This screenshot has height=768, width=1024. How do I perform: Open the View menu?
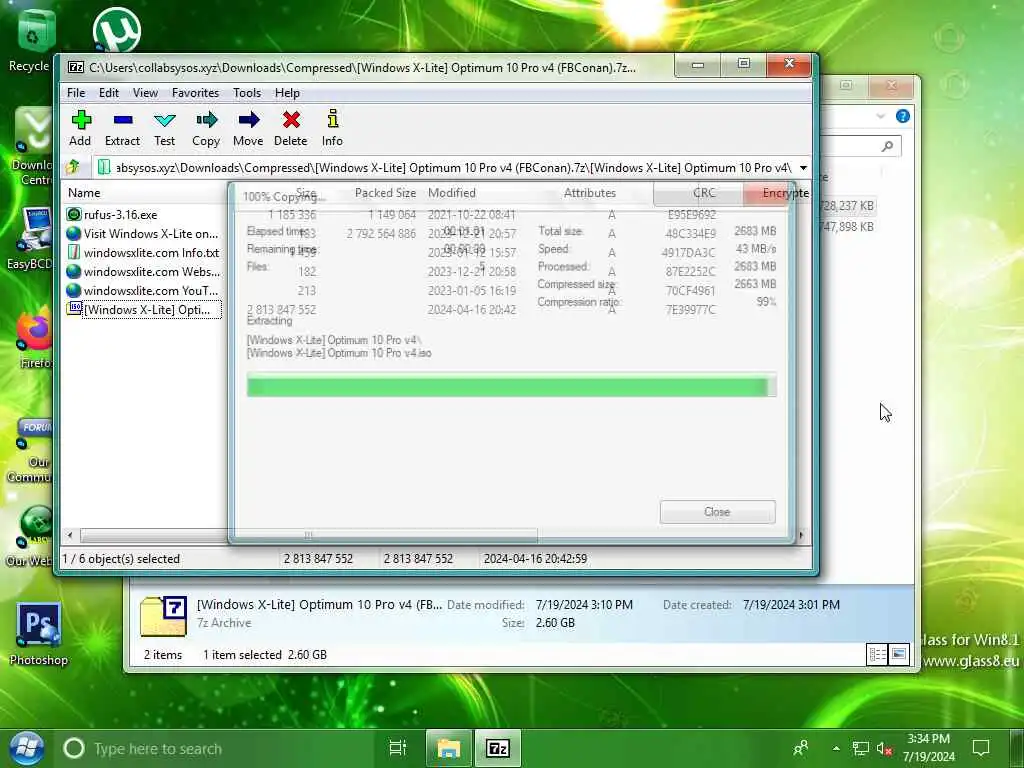pyautogui.click(x=145, y=93)
